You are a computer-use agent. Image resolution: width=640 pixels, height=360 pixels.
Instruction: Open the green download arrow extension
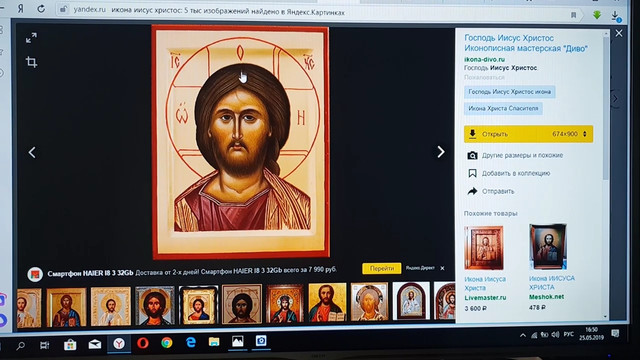tap(597, 15)
